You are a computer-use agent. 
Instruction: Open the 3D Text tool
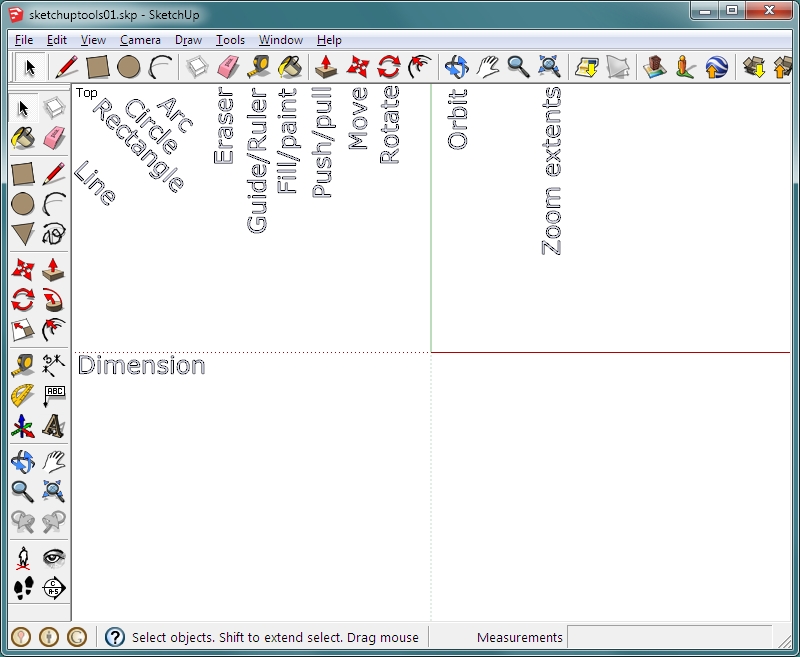coord(54,426)
